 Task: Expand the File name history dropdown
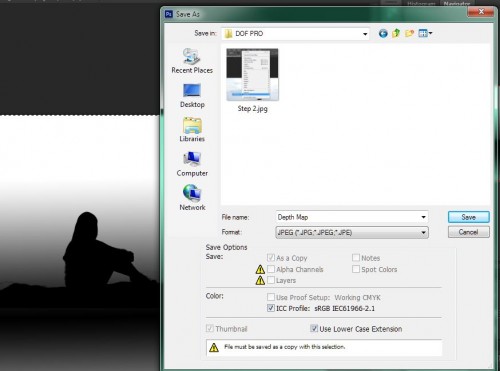(x=423, y=217)
